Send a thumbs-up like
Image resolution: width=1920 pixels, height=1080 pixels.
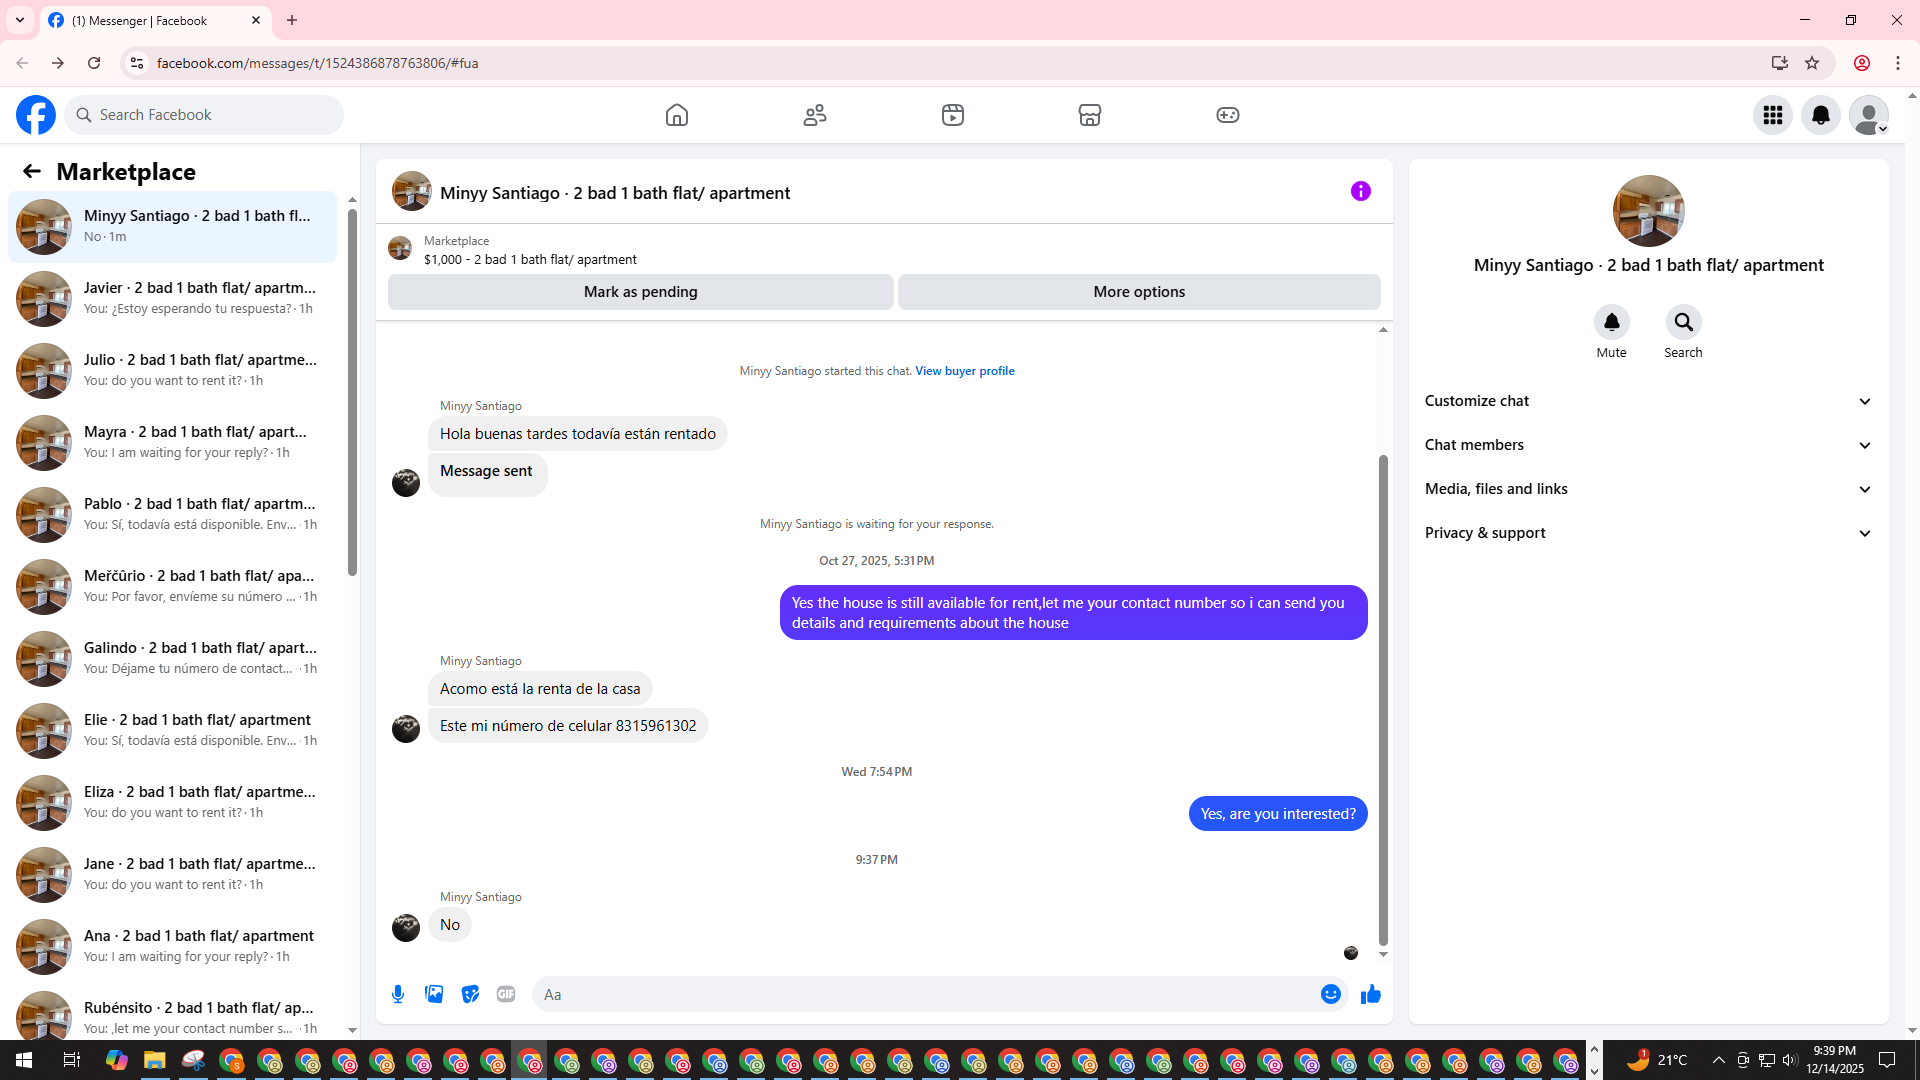(x=1370, y=994)
